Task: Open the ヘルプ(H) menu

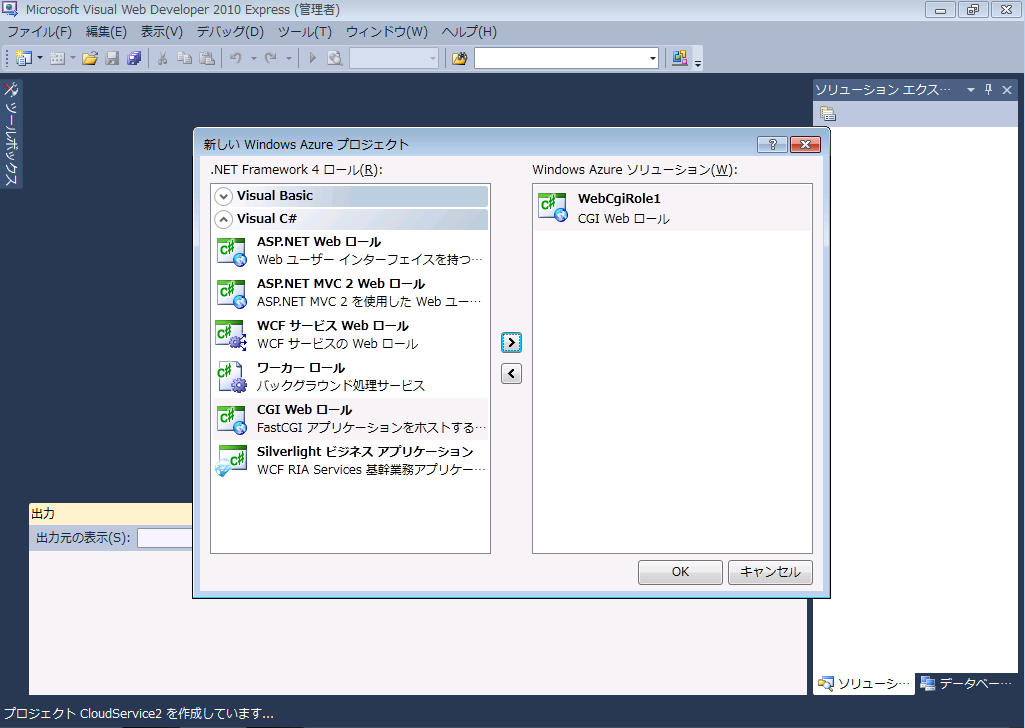Action: (469, 31)
